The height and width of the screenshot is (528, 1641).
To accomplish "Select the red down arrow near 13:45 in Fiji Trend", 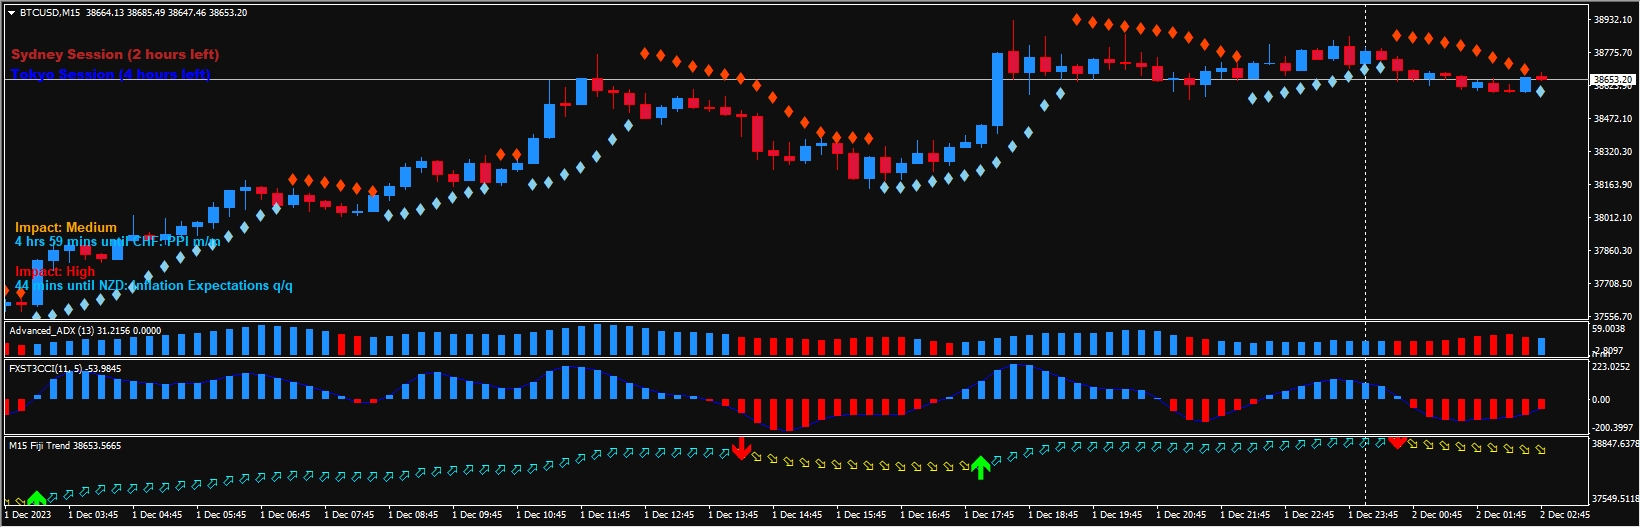I will (741, 449).
